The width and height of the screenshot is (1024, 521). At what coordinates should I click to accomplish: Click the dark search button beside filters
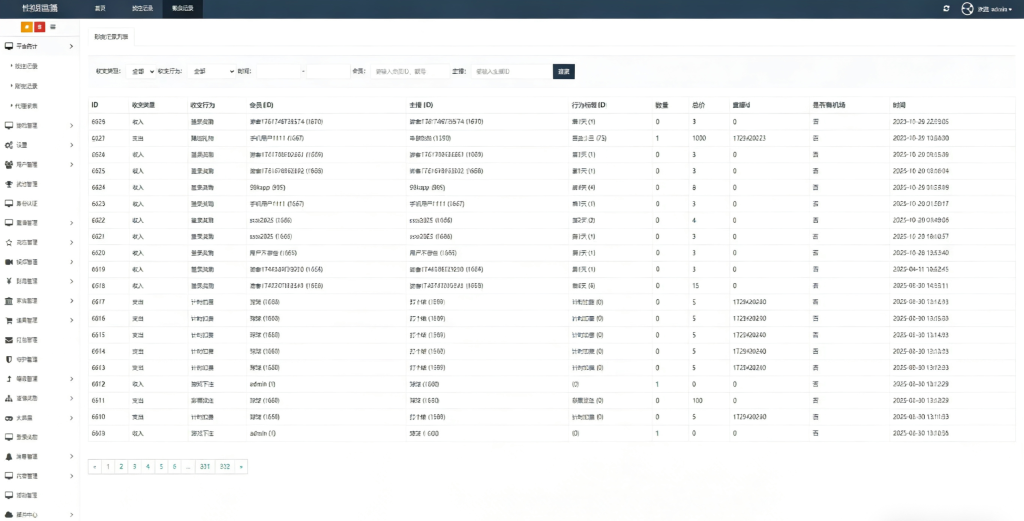pos(564,71)
